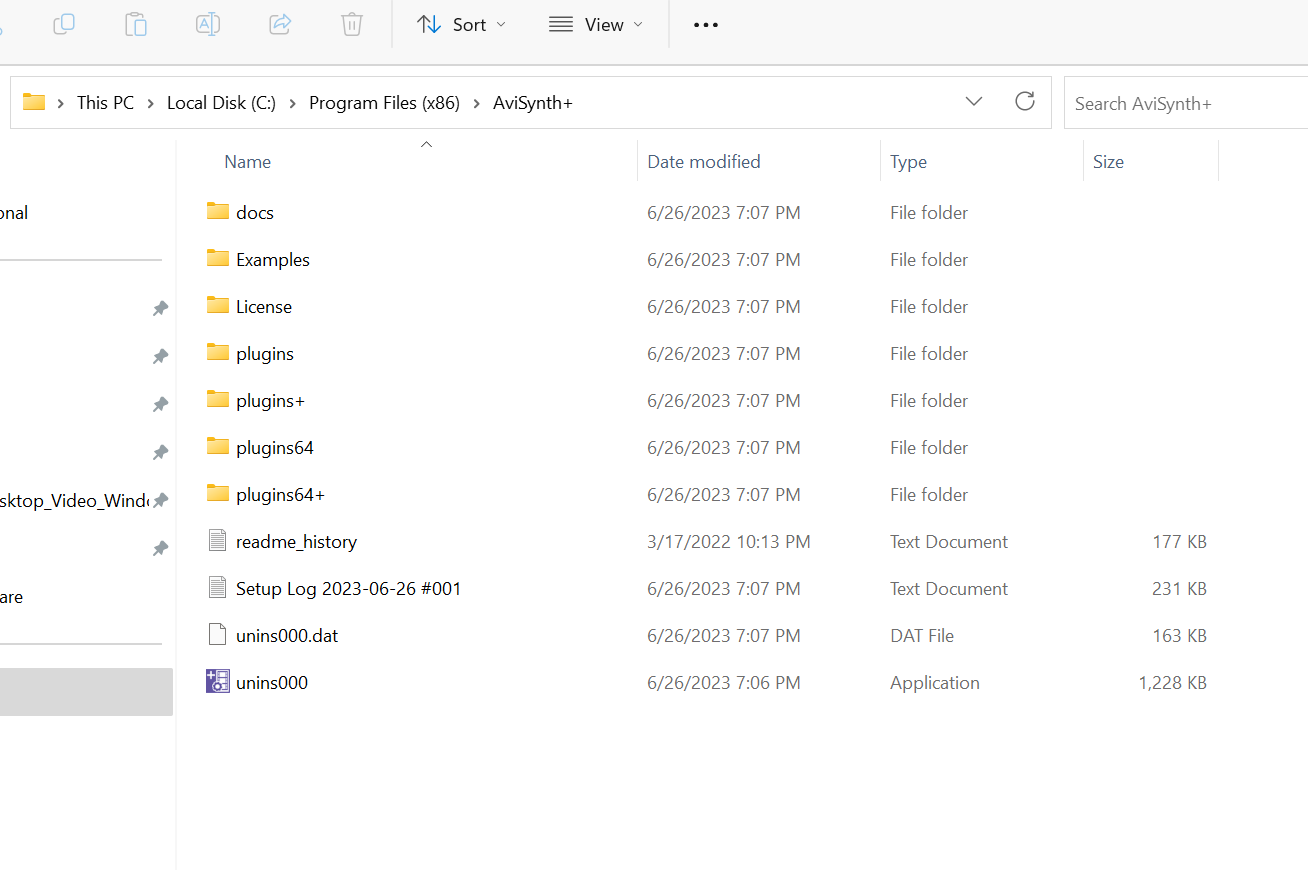
Task: Open the Sort dropdown menu
Action: 461,24
